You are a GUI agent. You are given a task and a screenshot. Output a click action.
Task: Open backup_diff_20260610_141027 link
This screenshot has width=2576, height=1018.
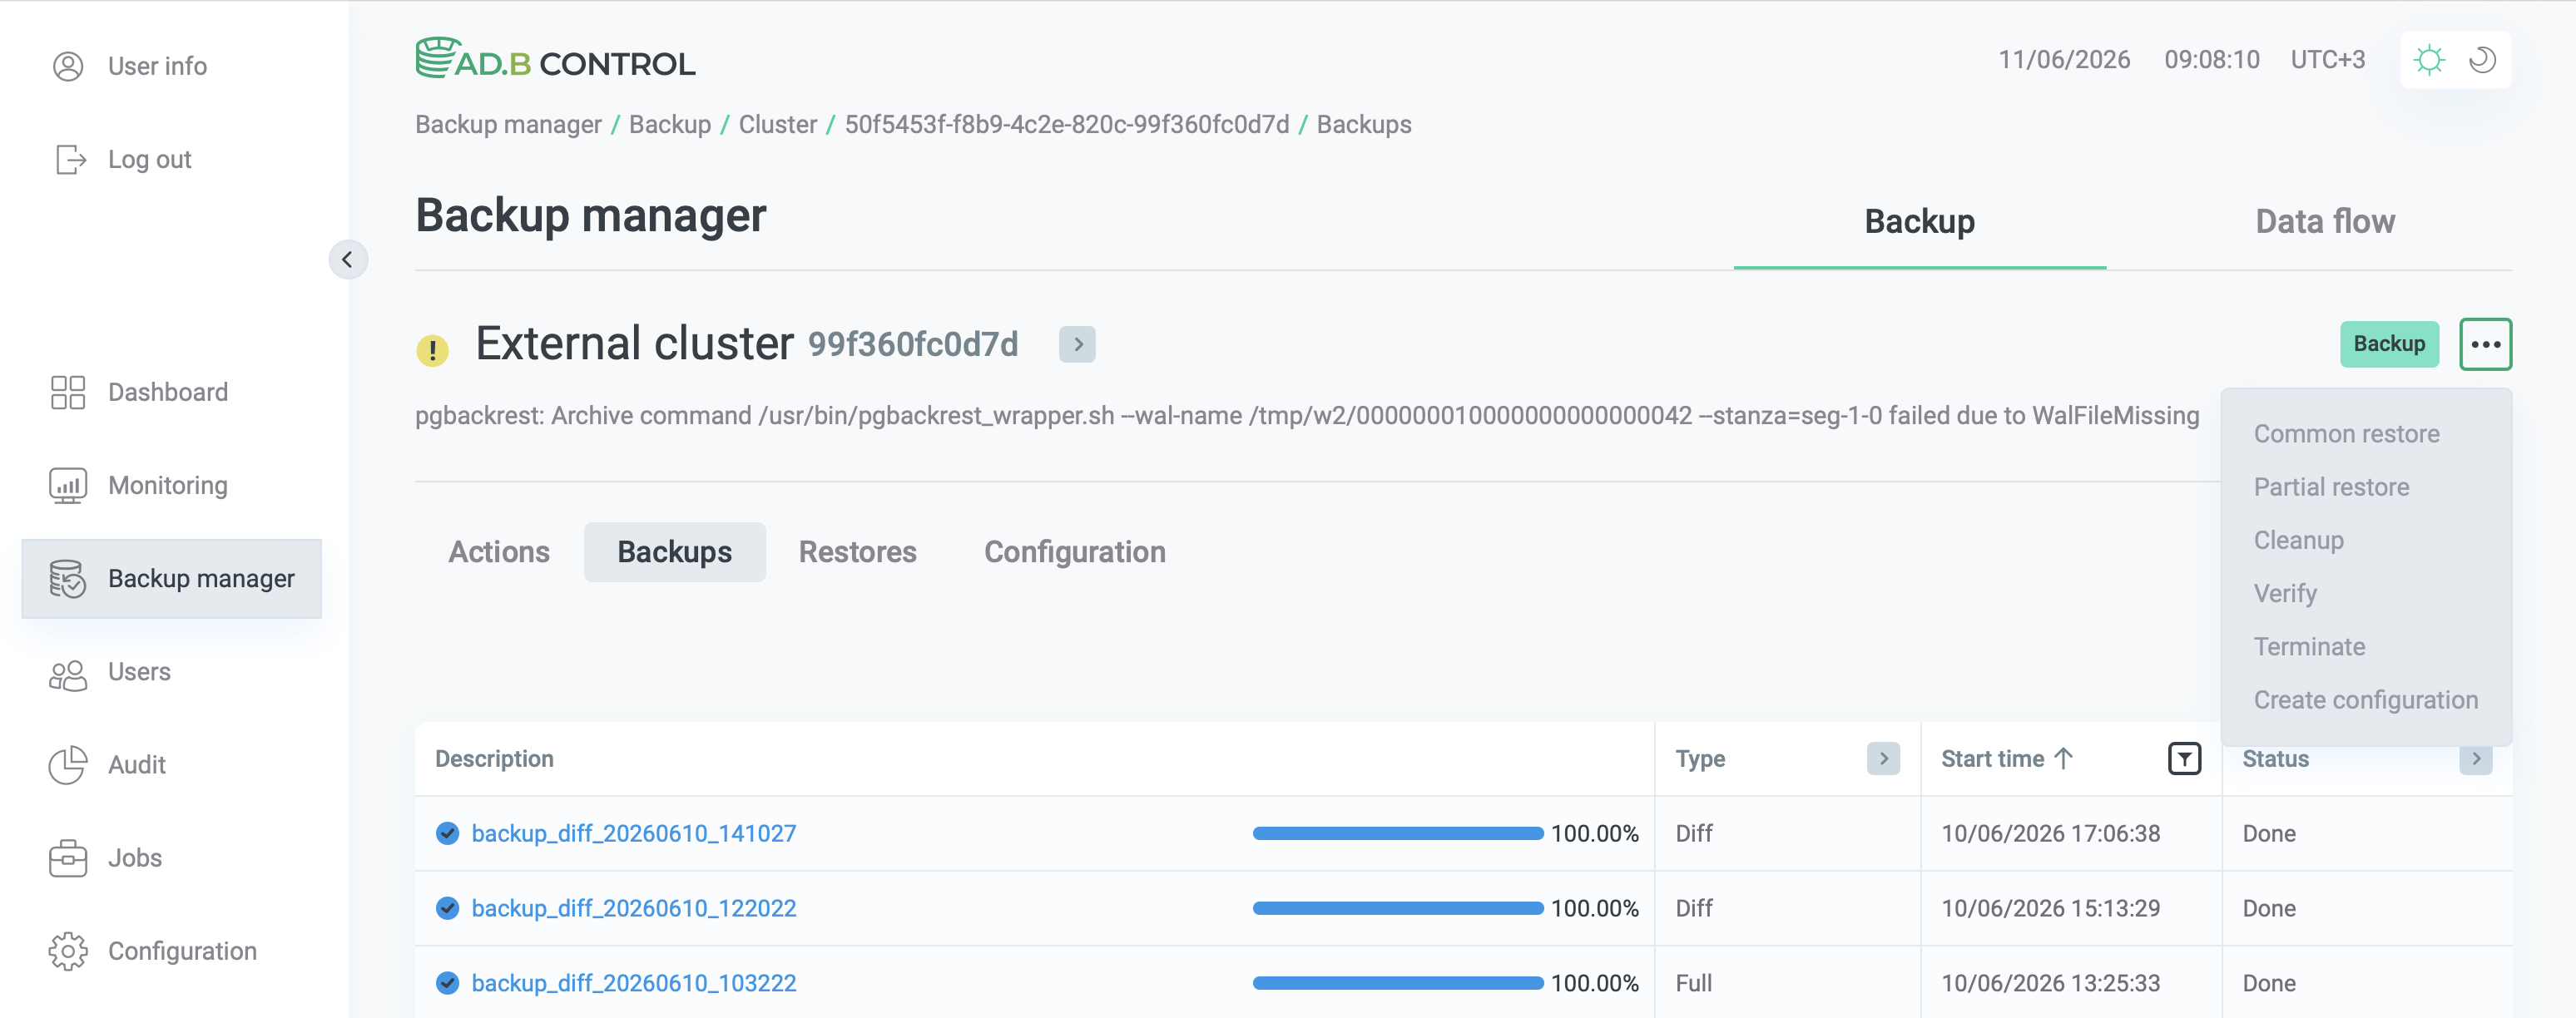[634, 833]
